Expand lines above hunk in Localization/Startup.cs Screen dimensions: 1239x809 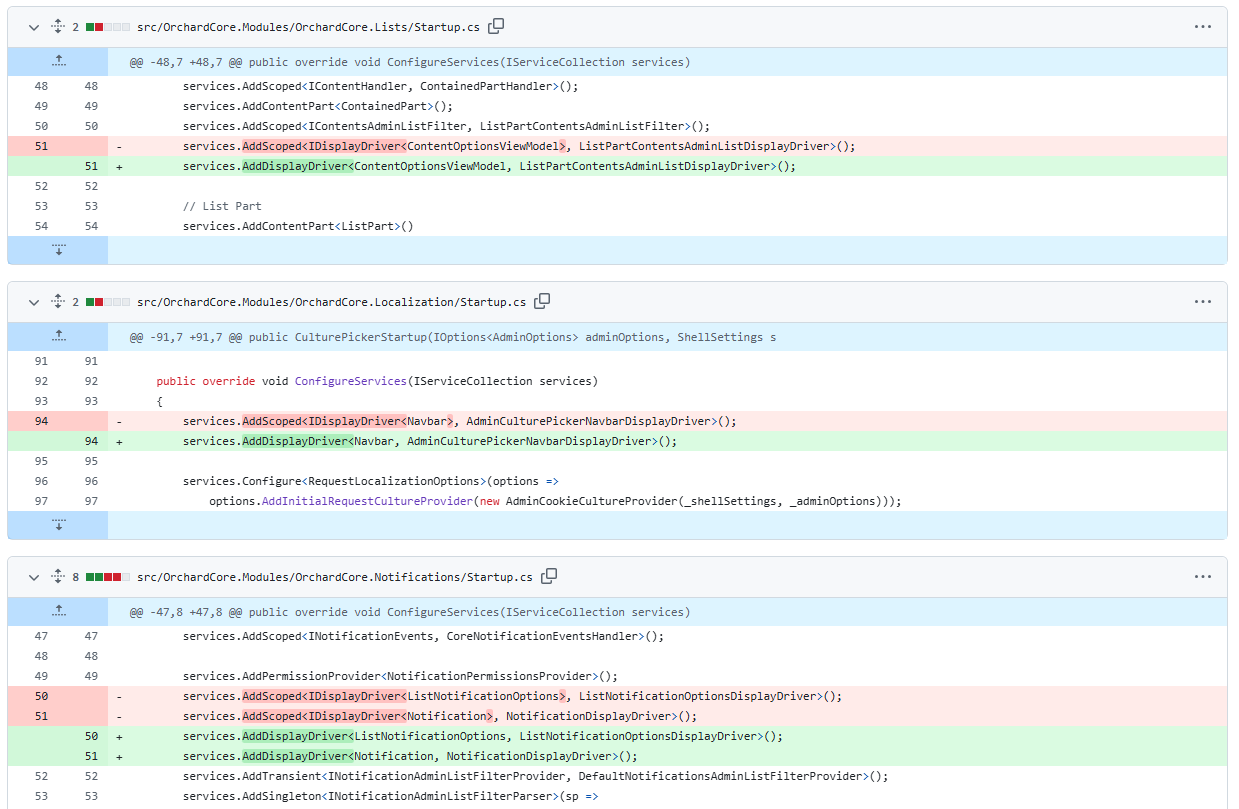point(58,336)
